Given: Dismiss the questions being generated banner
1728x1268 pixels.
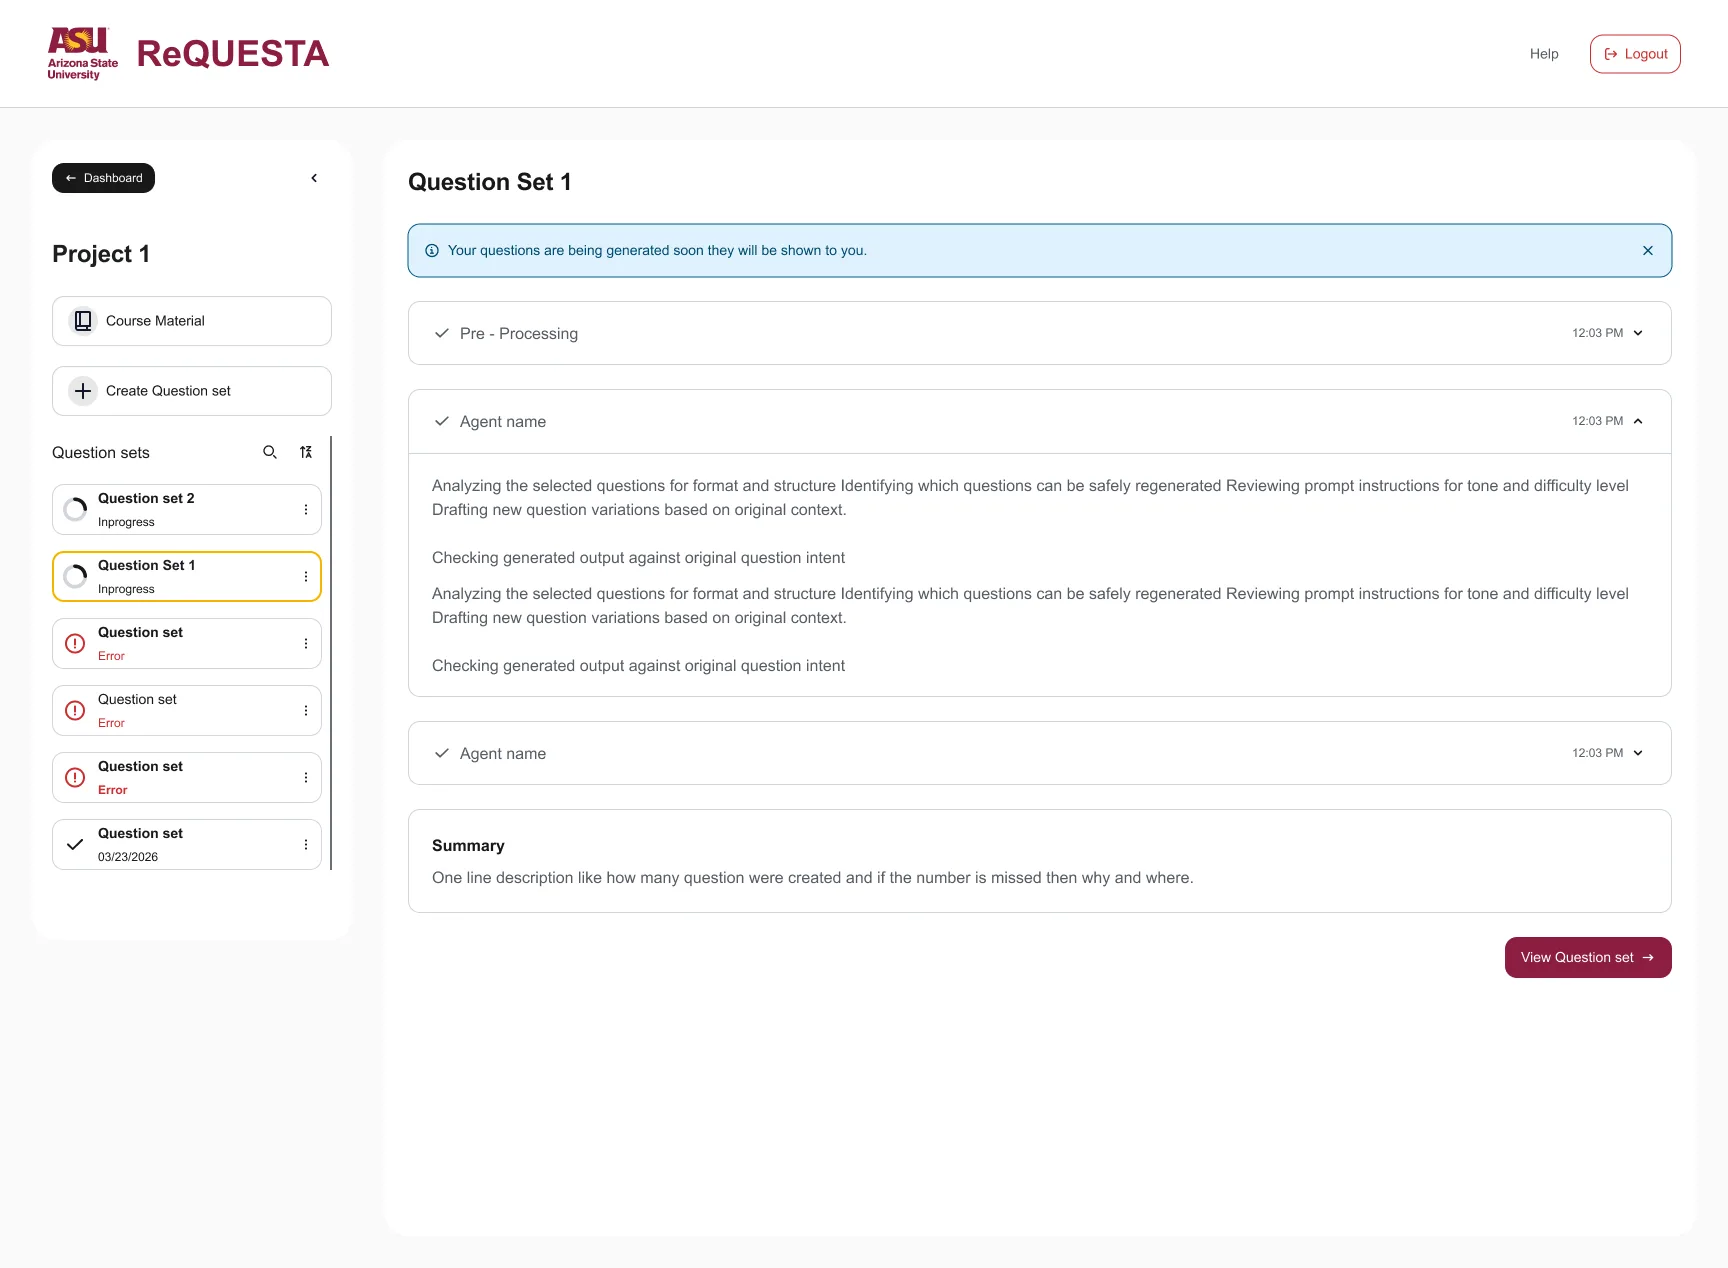Looking at the screenshot, I should [1648, 251].
